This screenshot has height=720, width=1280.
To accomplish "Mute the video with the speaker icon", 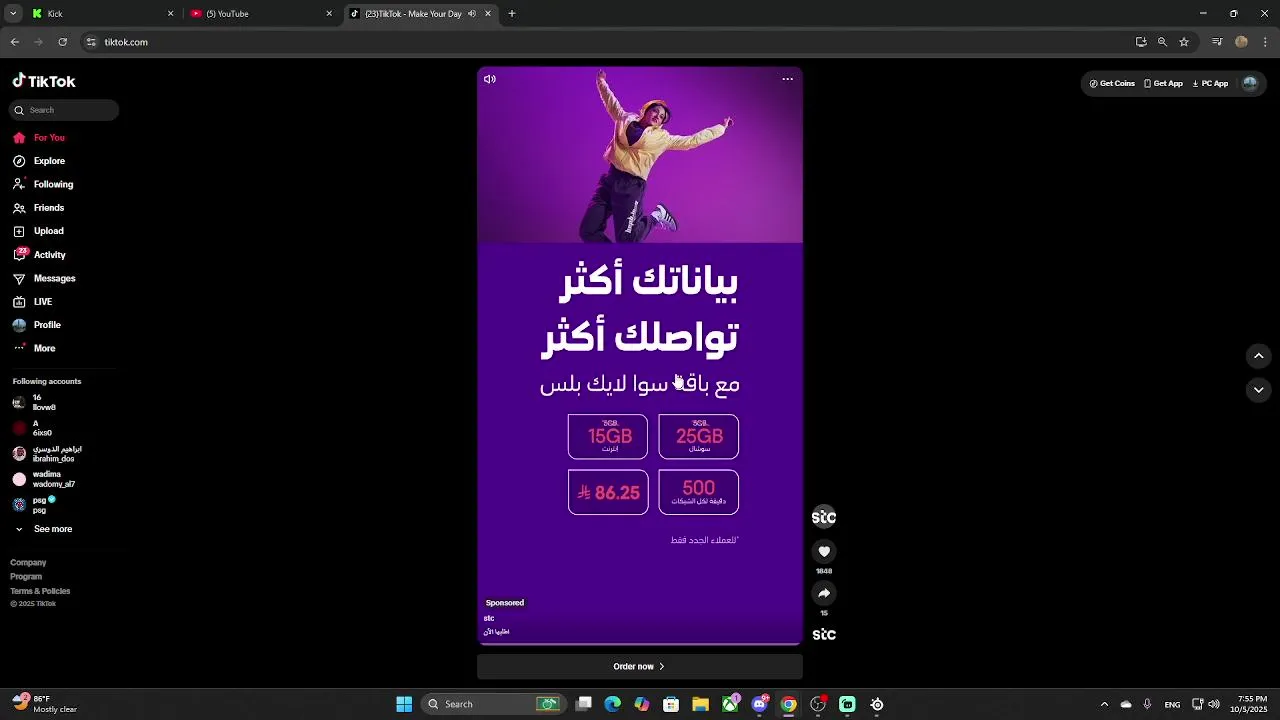I will click(x=490, y=79).
